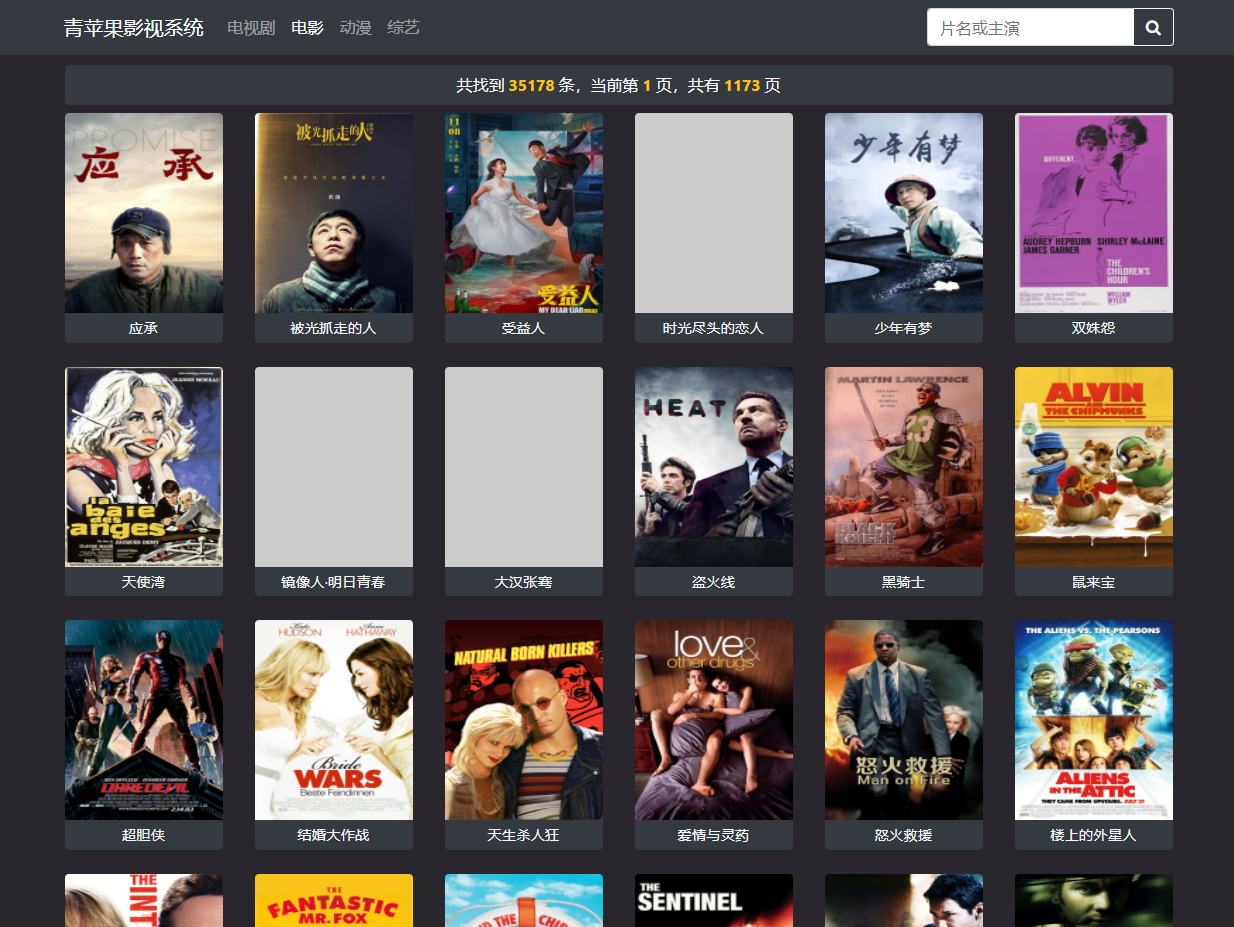Click the 被光抓走的人 title text

point(334,328)
